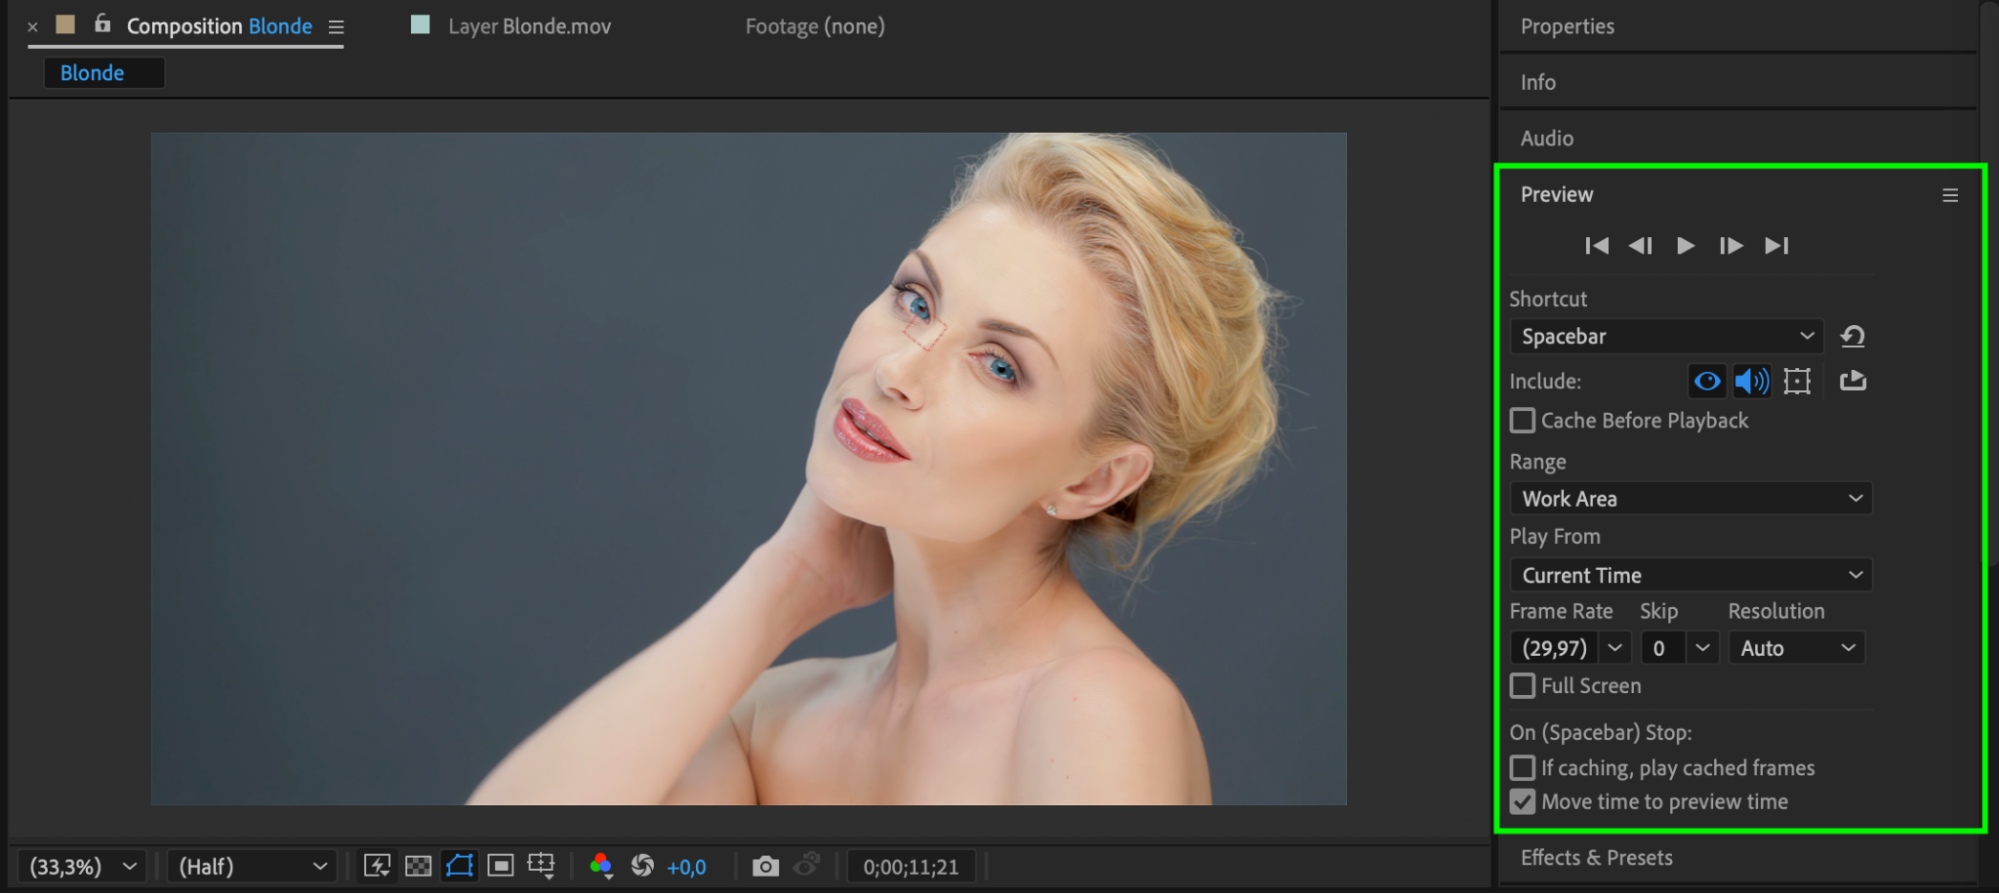1999x894 pixels.
Task: Toggle mask and shape path visibility
Action: click(x=460, y=866)
